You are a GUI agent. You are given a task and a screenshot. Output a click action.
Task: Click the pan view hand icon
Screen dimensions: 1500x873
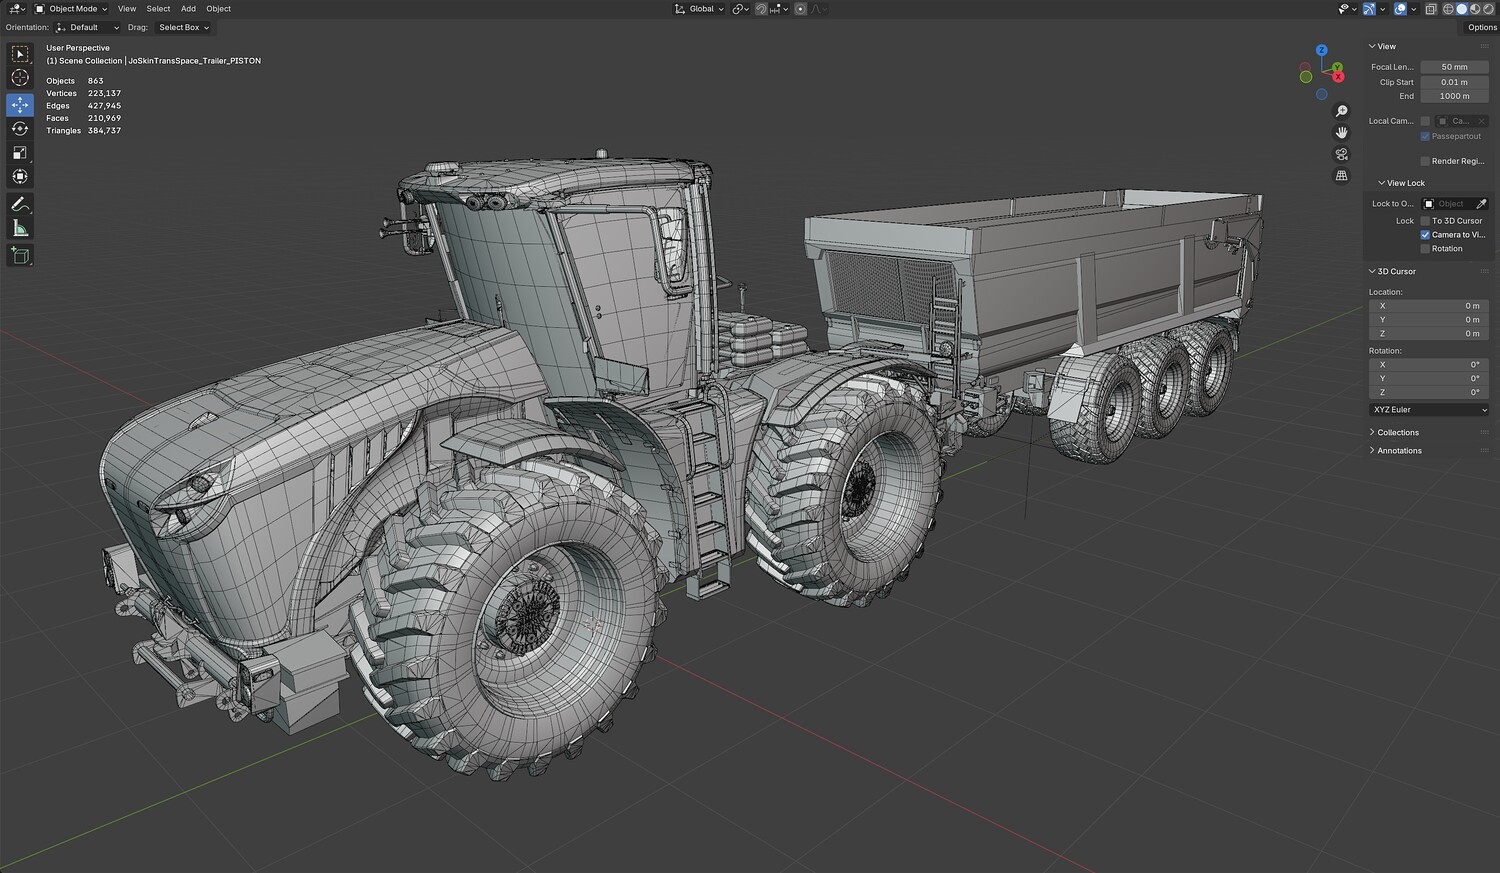(1342, 133)
